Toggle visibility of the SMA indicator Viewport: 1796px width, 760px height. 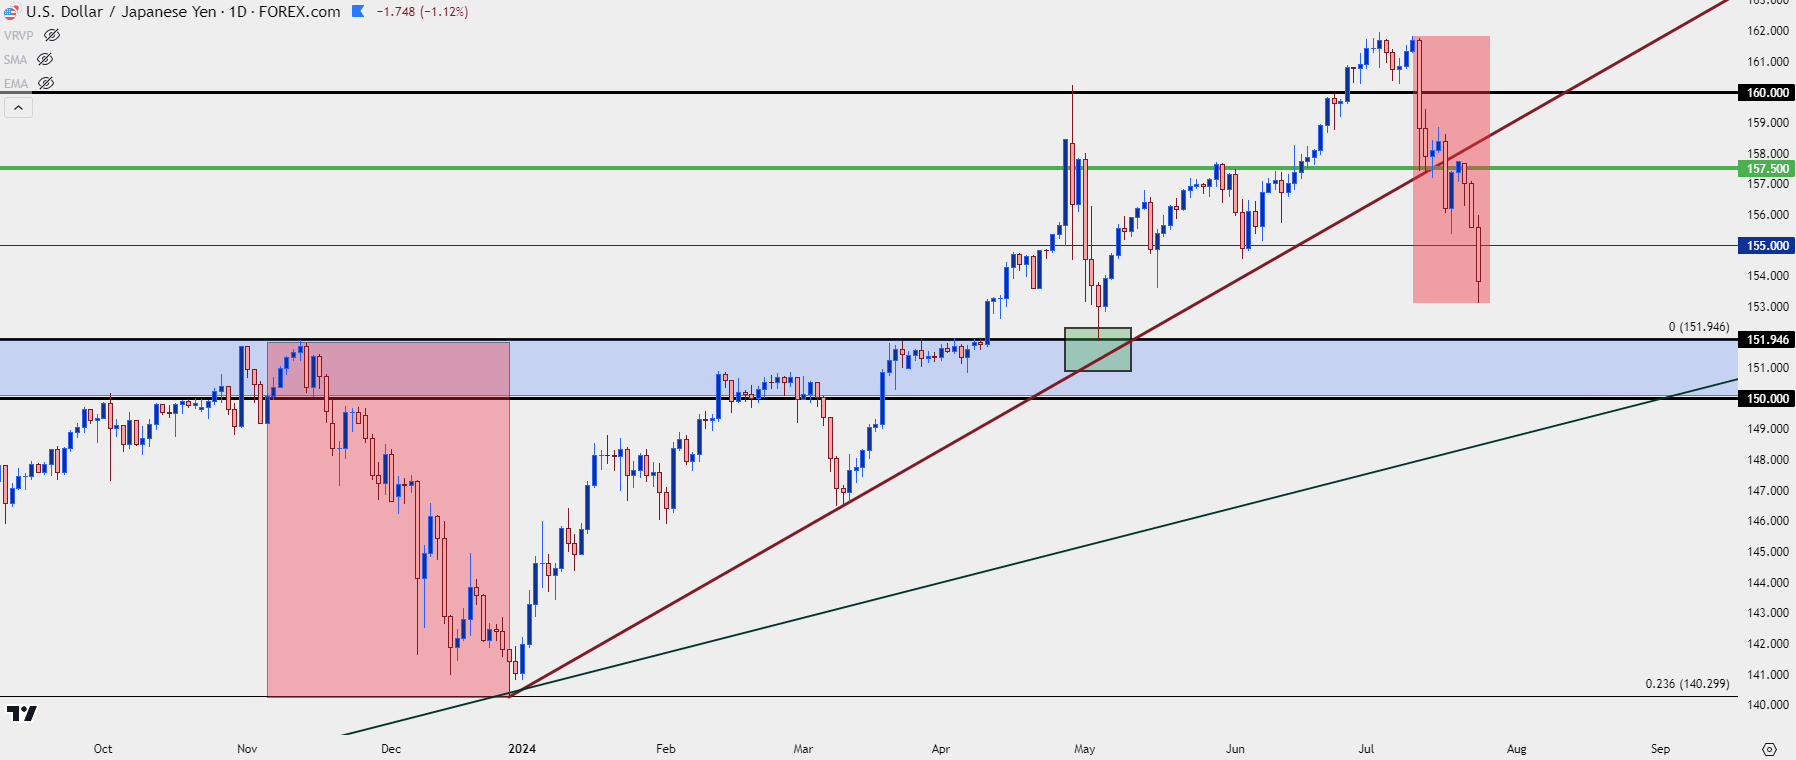(45, 59)
